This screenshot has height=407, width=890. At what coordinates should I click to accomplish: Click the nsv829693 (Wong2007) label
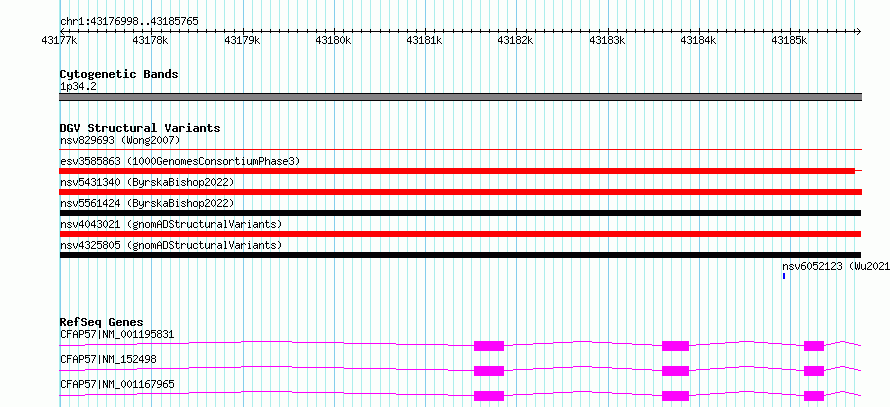(x=120, y=140)
